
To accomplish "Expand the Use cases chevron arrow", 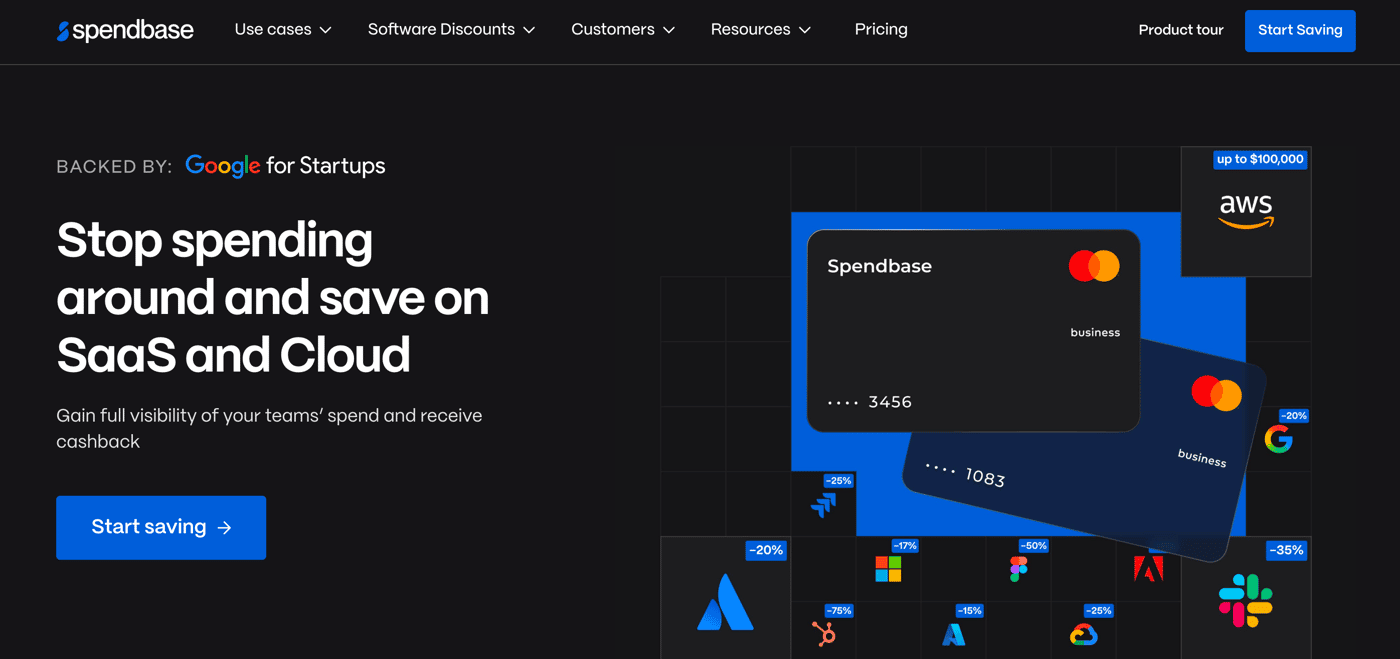I will point(325,31).
